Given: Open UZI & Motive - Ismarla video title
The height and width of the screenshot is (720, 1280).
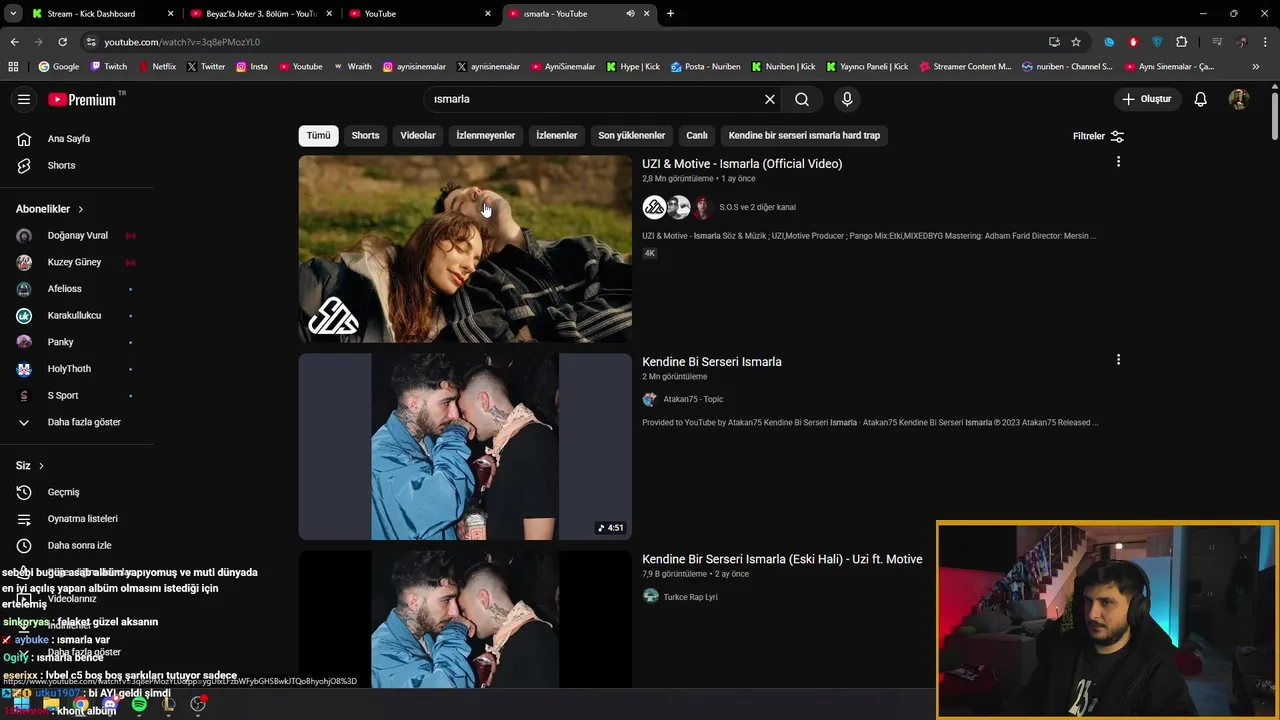Looking at the screenshot, I should click(742, 164).
